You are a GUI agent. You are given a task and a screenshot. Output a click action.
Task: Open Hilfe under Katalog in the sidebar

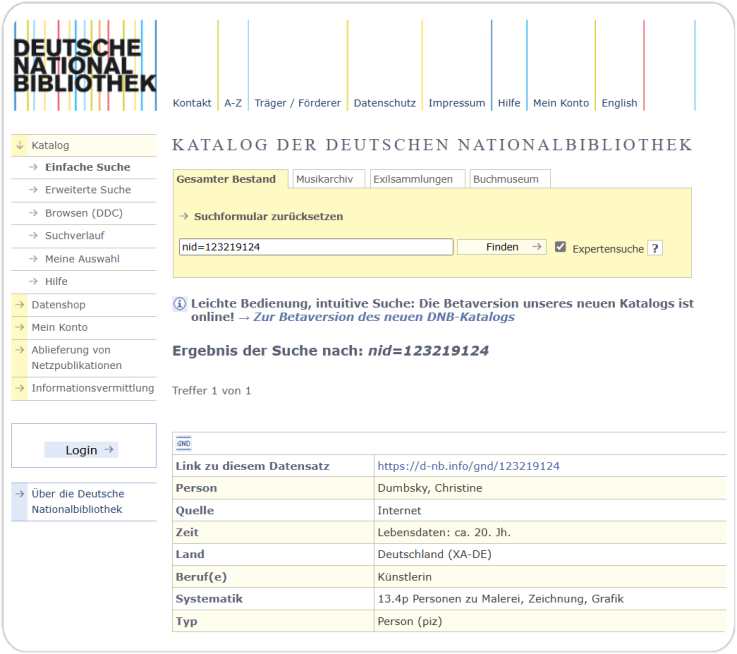[x=56, y=282]
